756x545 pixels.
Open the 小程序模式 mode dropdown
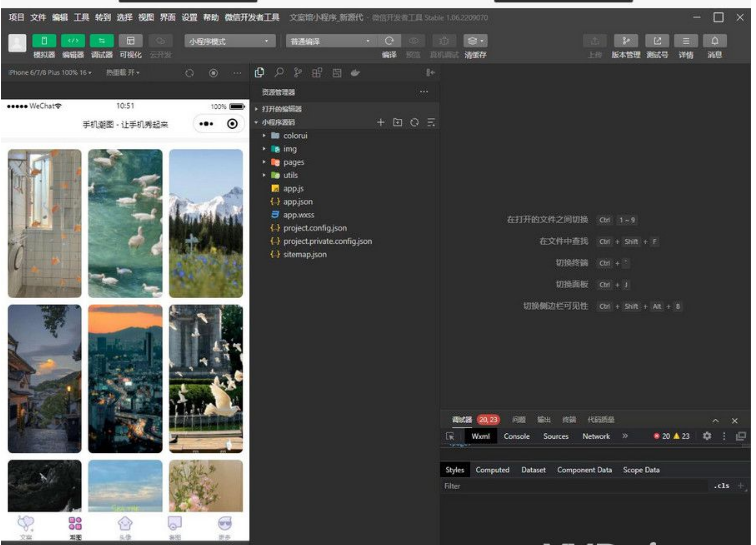[229, 41]
